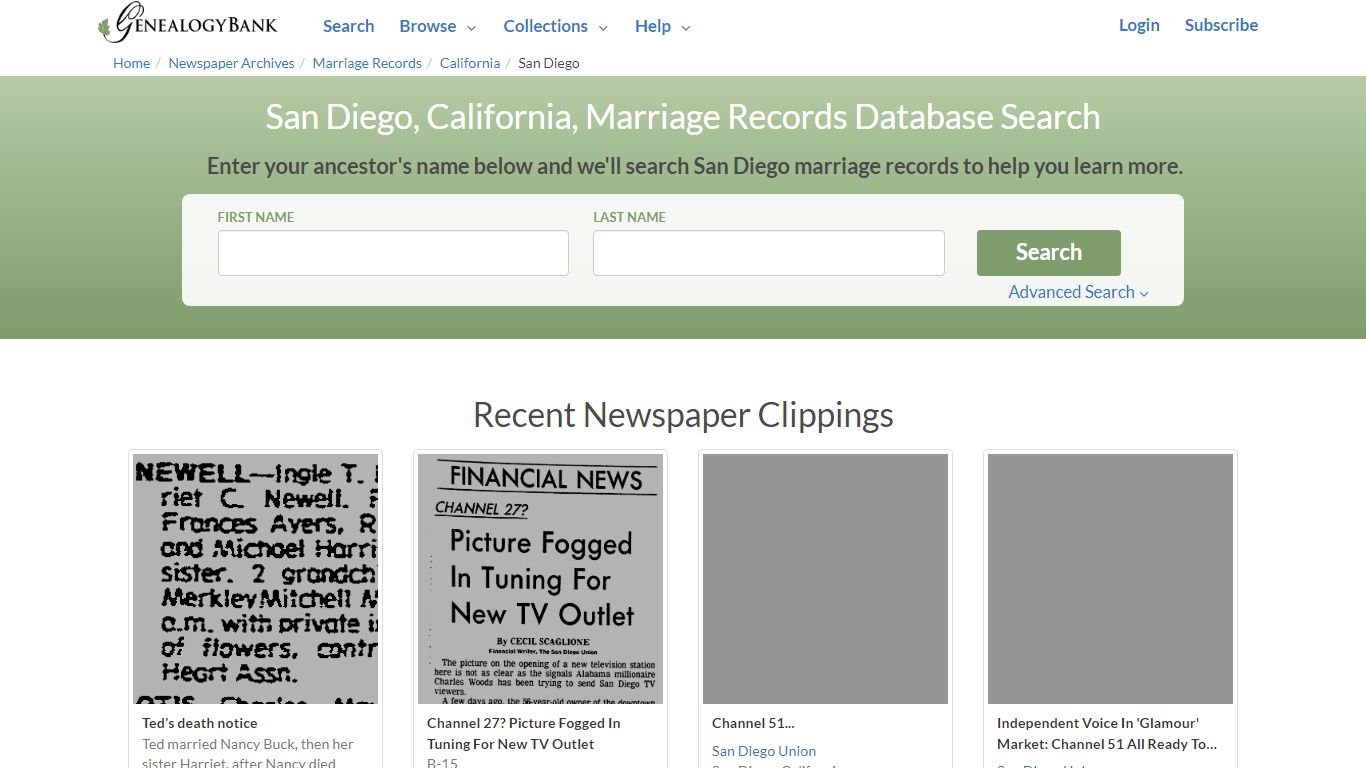
Task: Expand the Collections dropdown menu
Action: coord(555,26)
